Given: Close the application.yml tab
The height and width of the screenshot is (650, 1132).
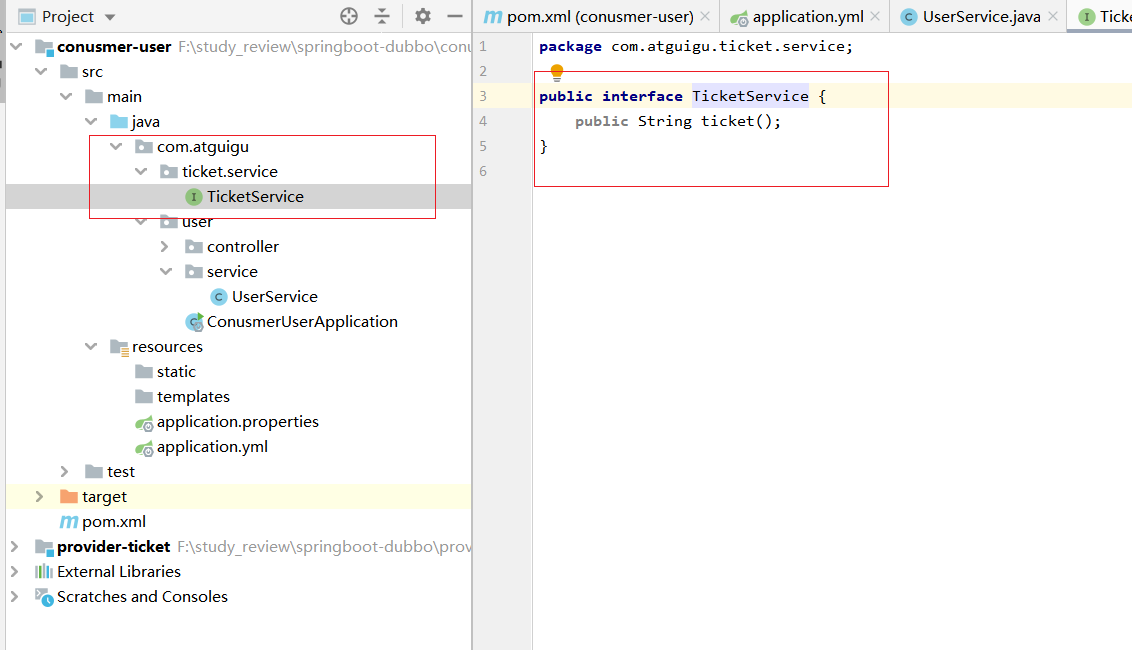Looking at the screenshot, I should coord(875,16).
